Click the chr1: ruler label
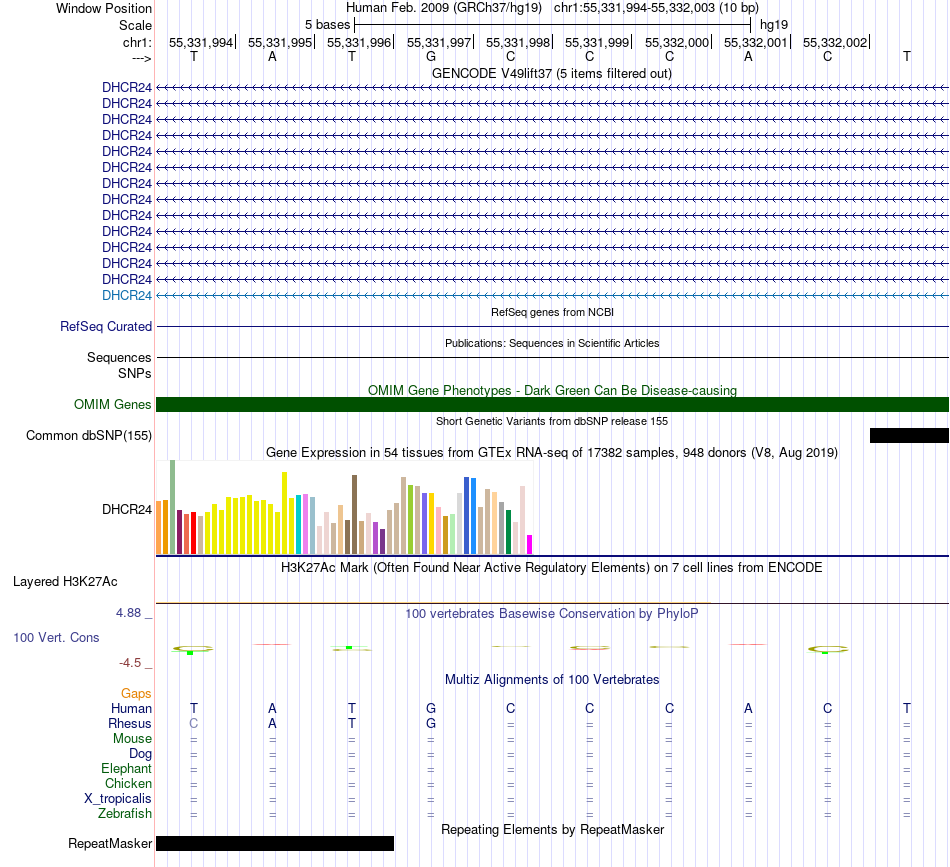 click(x=137, y=42)
